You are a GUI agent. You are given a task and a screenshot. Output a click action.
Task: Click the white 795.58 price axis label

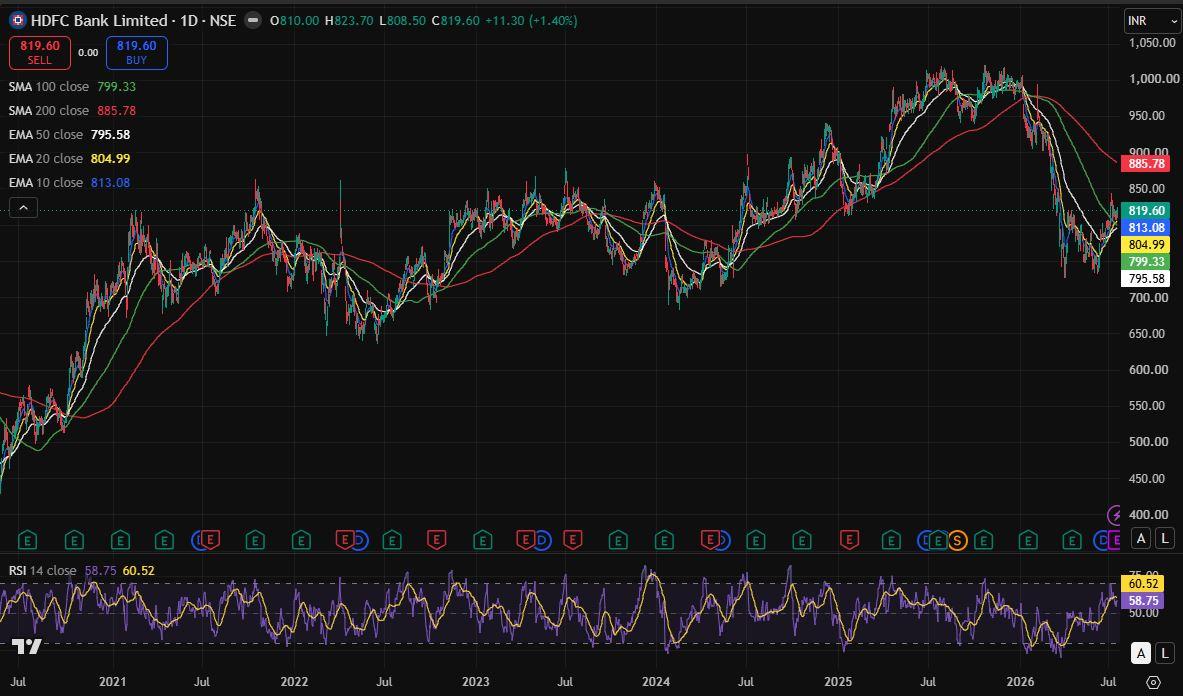pos(1146,279)
